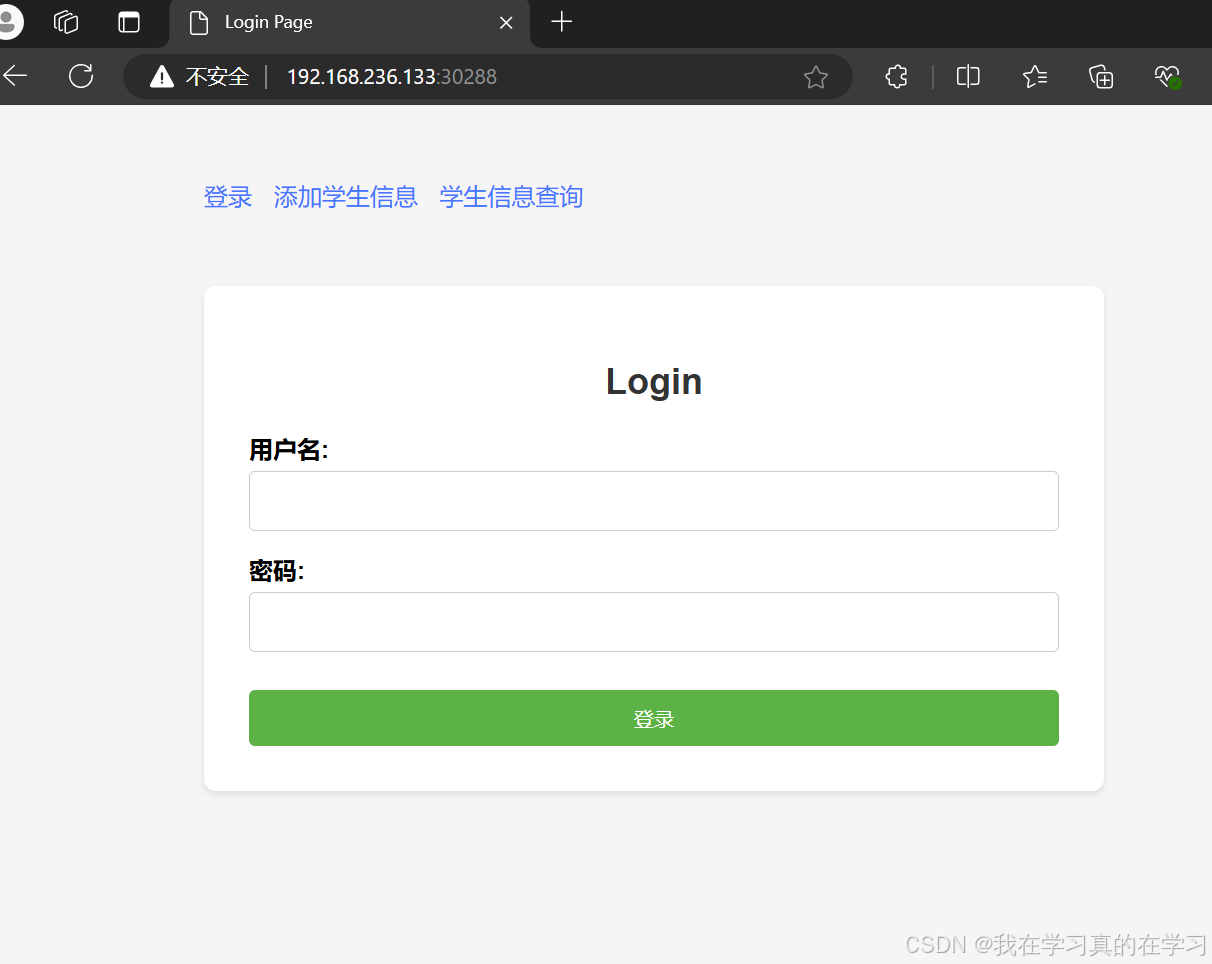Open the Browser essentials heart icon
Viewport: 1212px width, 964px height.
[1168, 77]
